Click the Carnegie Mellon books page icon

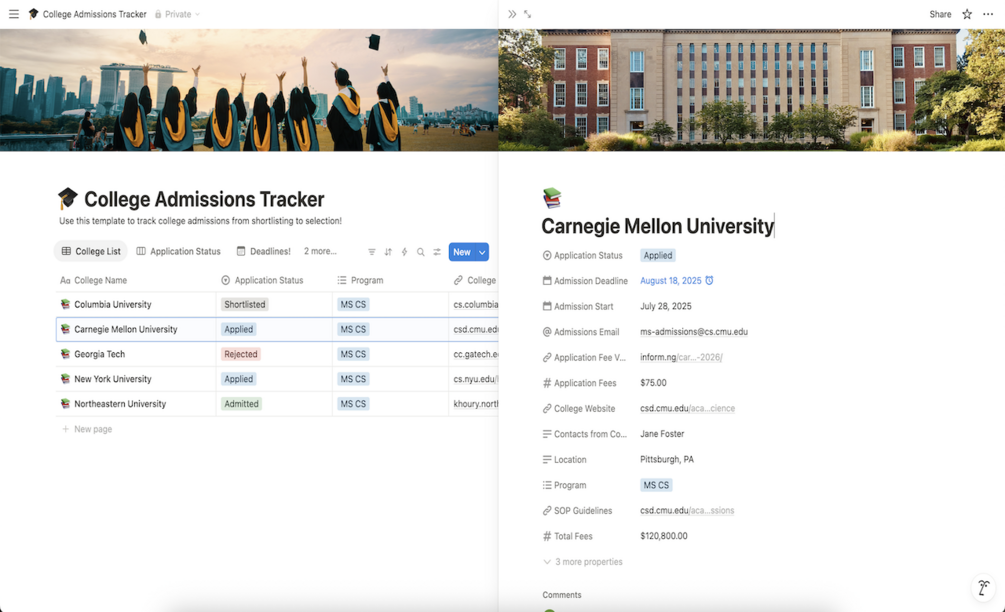pos(552,198)
